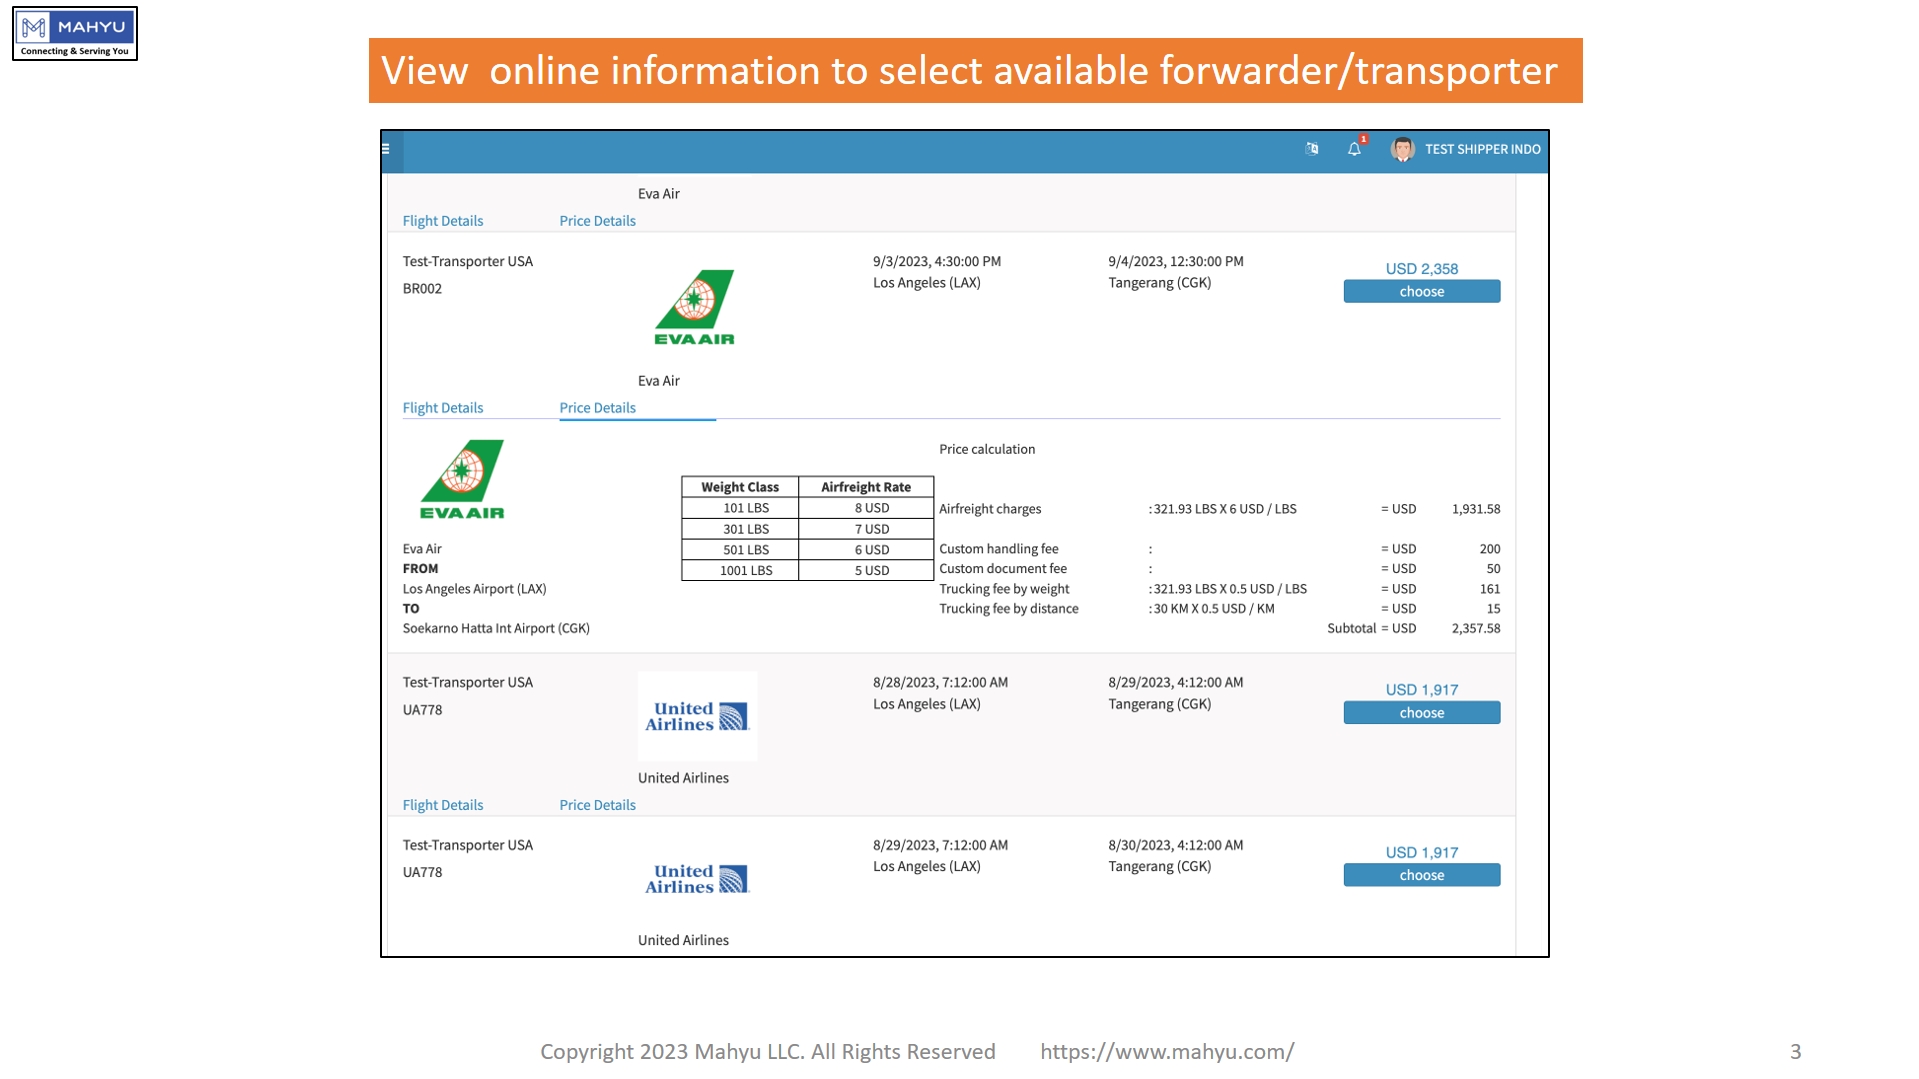Select the 301 LBS weight class cell
1919x1079 pixels.
pyautogui.click(x=740, y=529)
